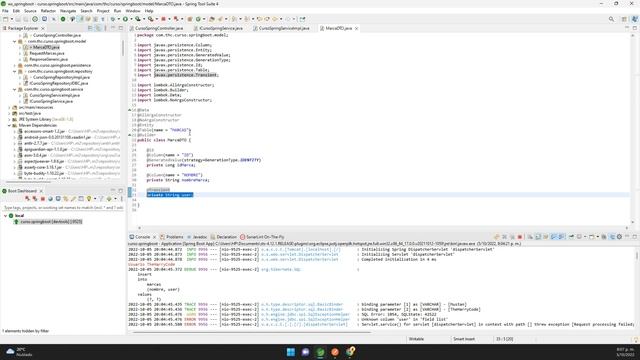The image size is (640, 360).
Task: Open the Spring Tool Suite taskbar icon
Action: (320, 352)
